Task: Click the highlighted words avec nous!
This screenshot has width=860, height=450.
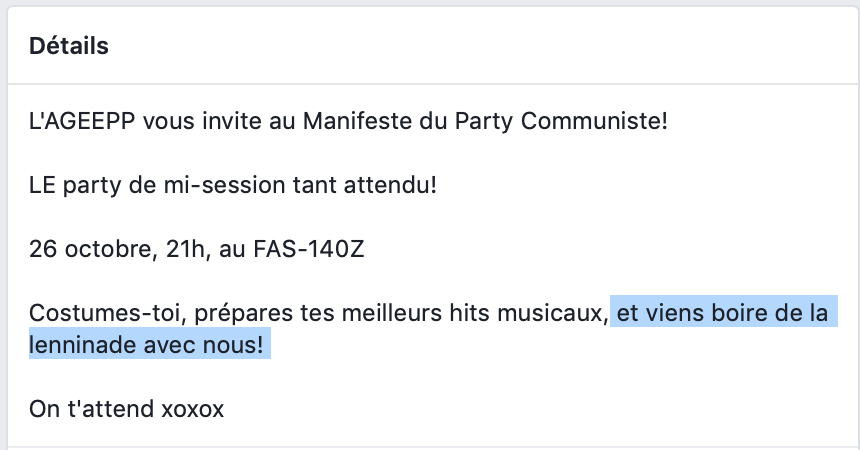Action: point(203,345)
